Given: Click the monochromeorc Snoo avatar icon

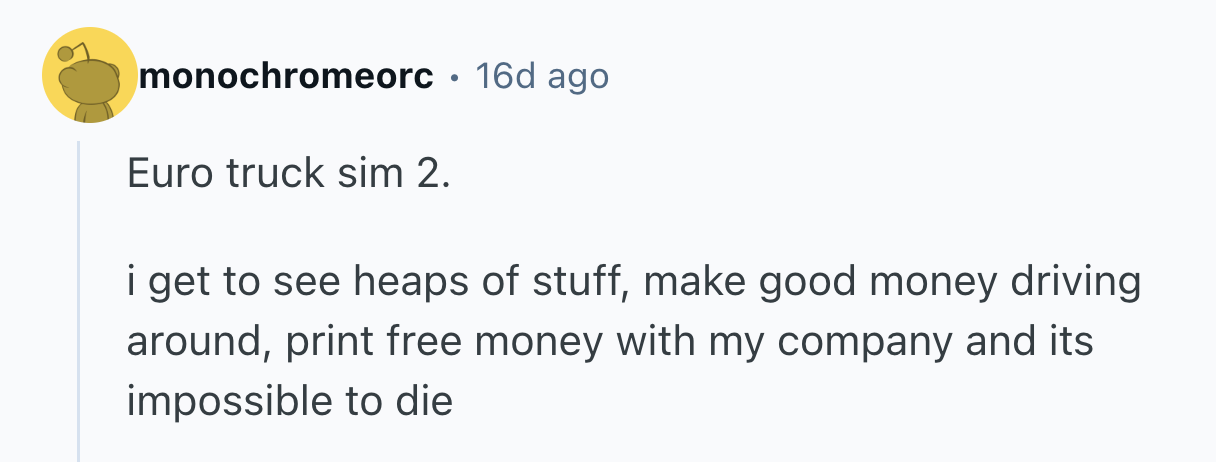Looking at the screenshot, I should click(89, 76).
